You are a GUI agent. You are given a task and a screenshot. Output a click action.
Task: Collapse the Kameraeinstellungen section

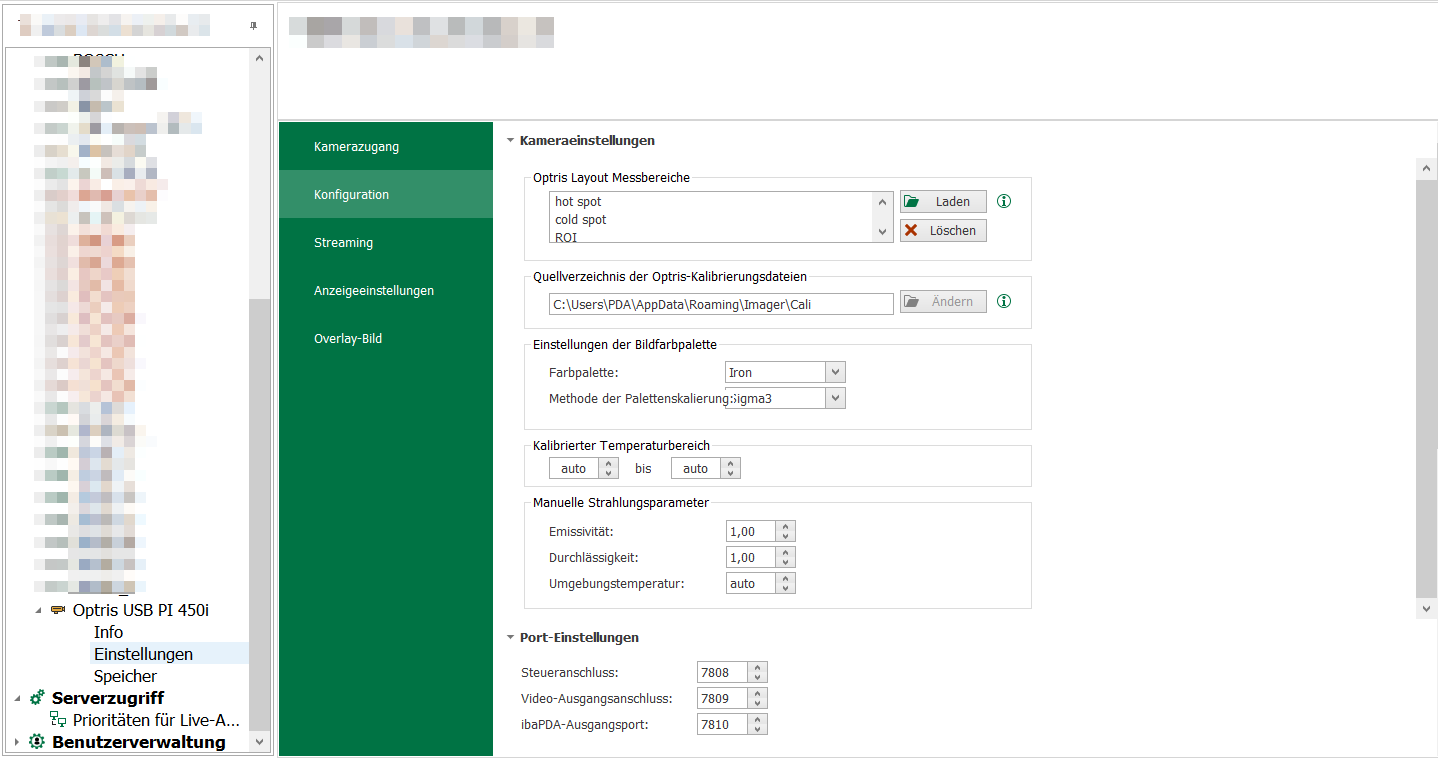(510, 141)
